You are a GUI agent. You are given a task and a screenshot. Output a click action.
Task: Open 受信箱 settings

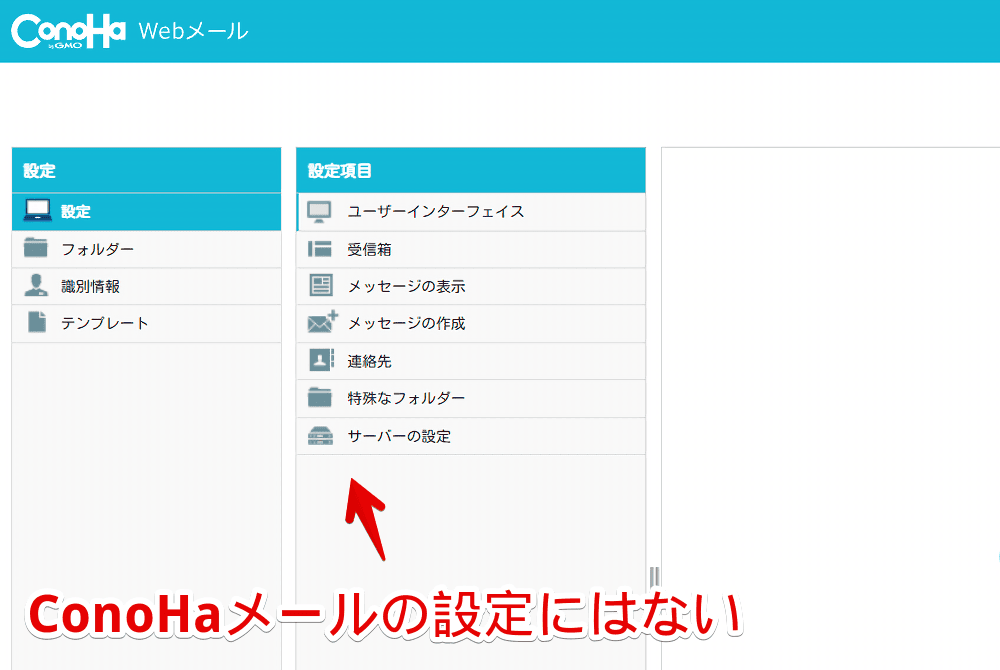[x=471, y=249]
